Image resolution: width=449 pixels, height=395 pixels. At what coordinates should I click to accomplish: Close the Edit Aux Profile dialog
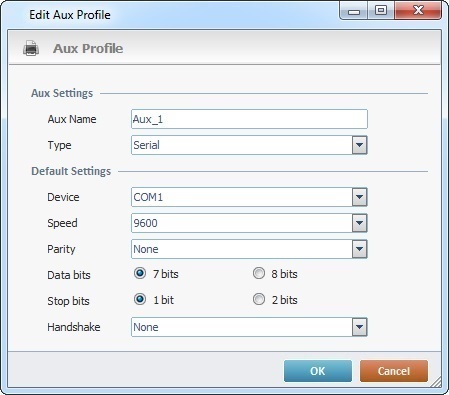pyautogui.click(x=418, y=11)
